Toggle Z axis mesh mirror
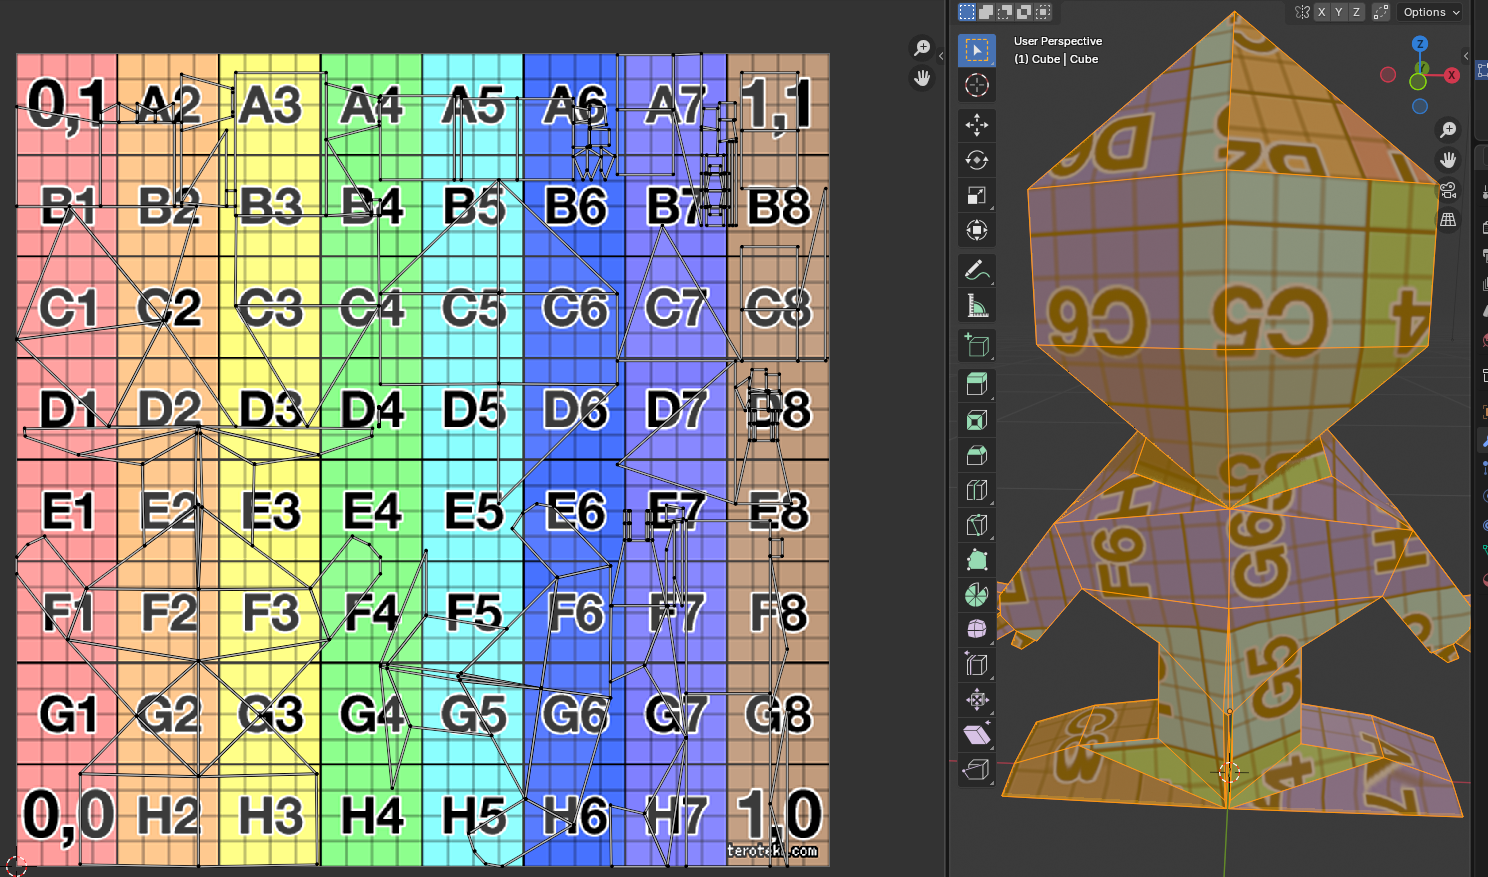Viewport: 1488px width, 877px height. (x=1356, y=12)
